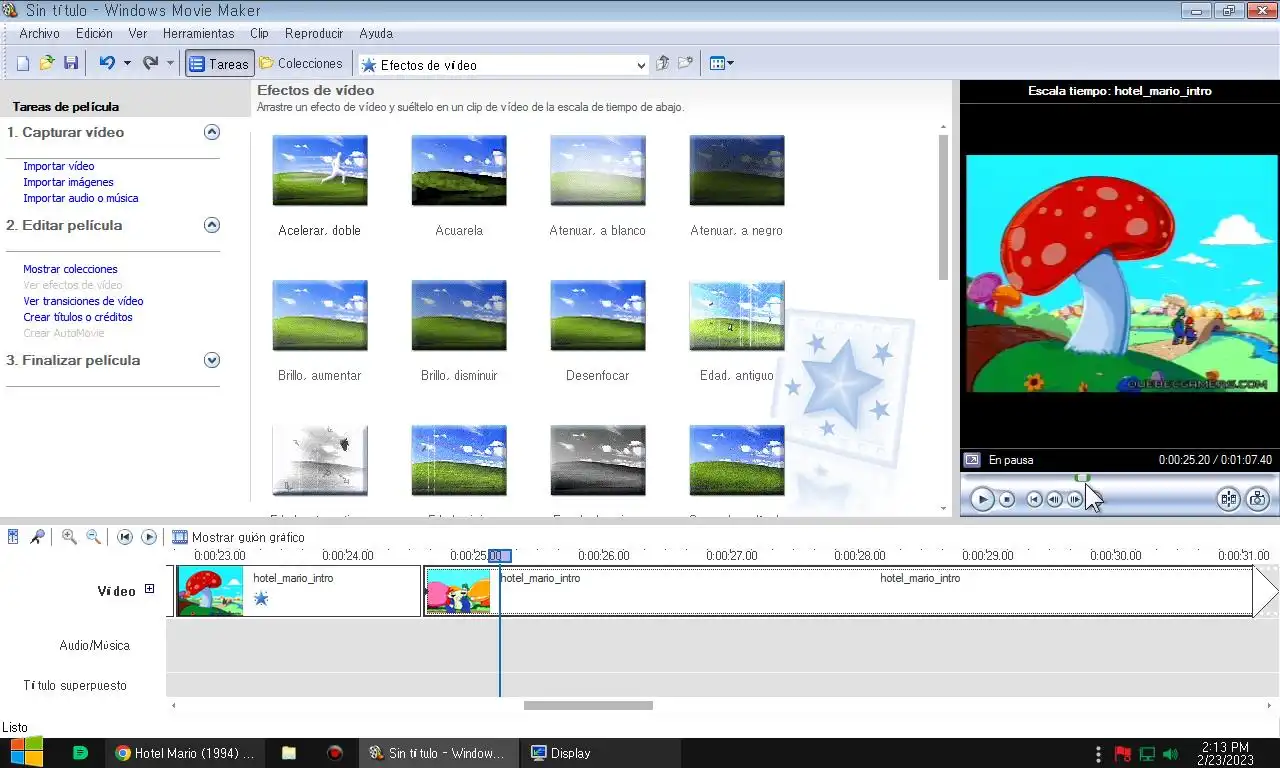Rewind the timeline to start
Viewport: 1280px width, 768px height.
[x=125, y=537]
